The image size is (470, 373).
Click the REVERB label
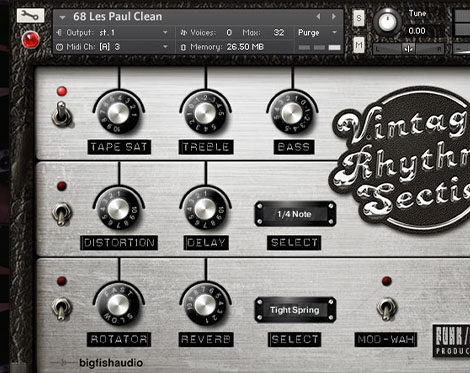(206, 339)
